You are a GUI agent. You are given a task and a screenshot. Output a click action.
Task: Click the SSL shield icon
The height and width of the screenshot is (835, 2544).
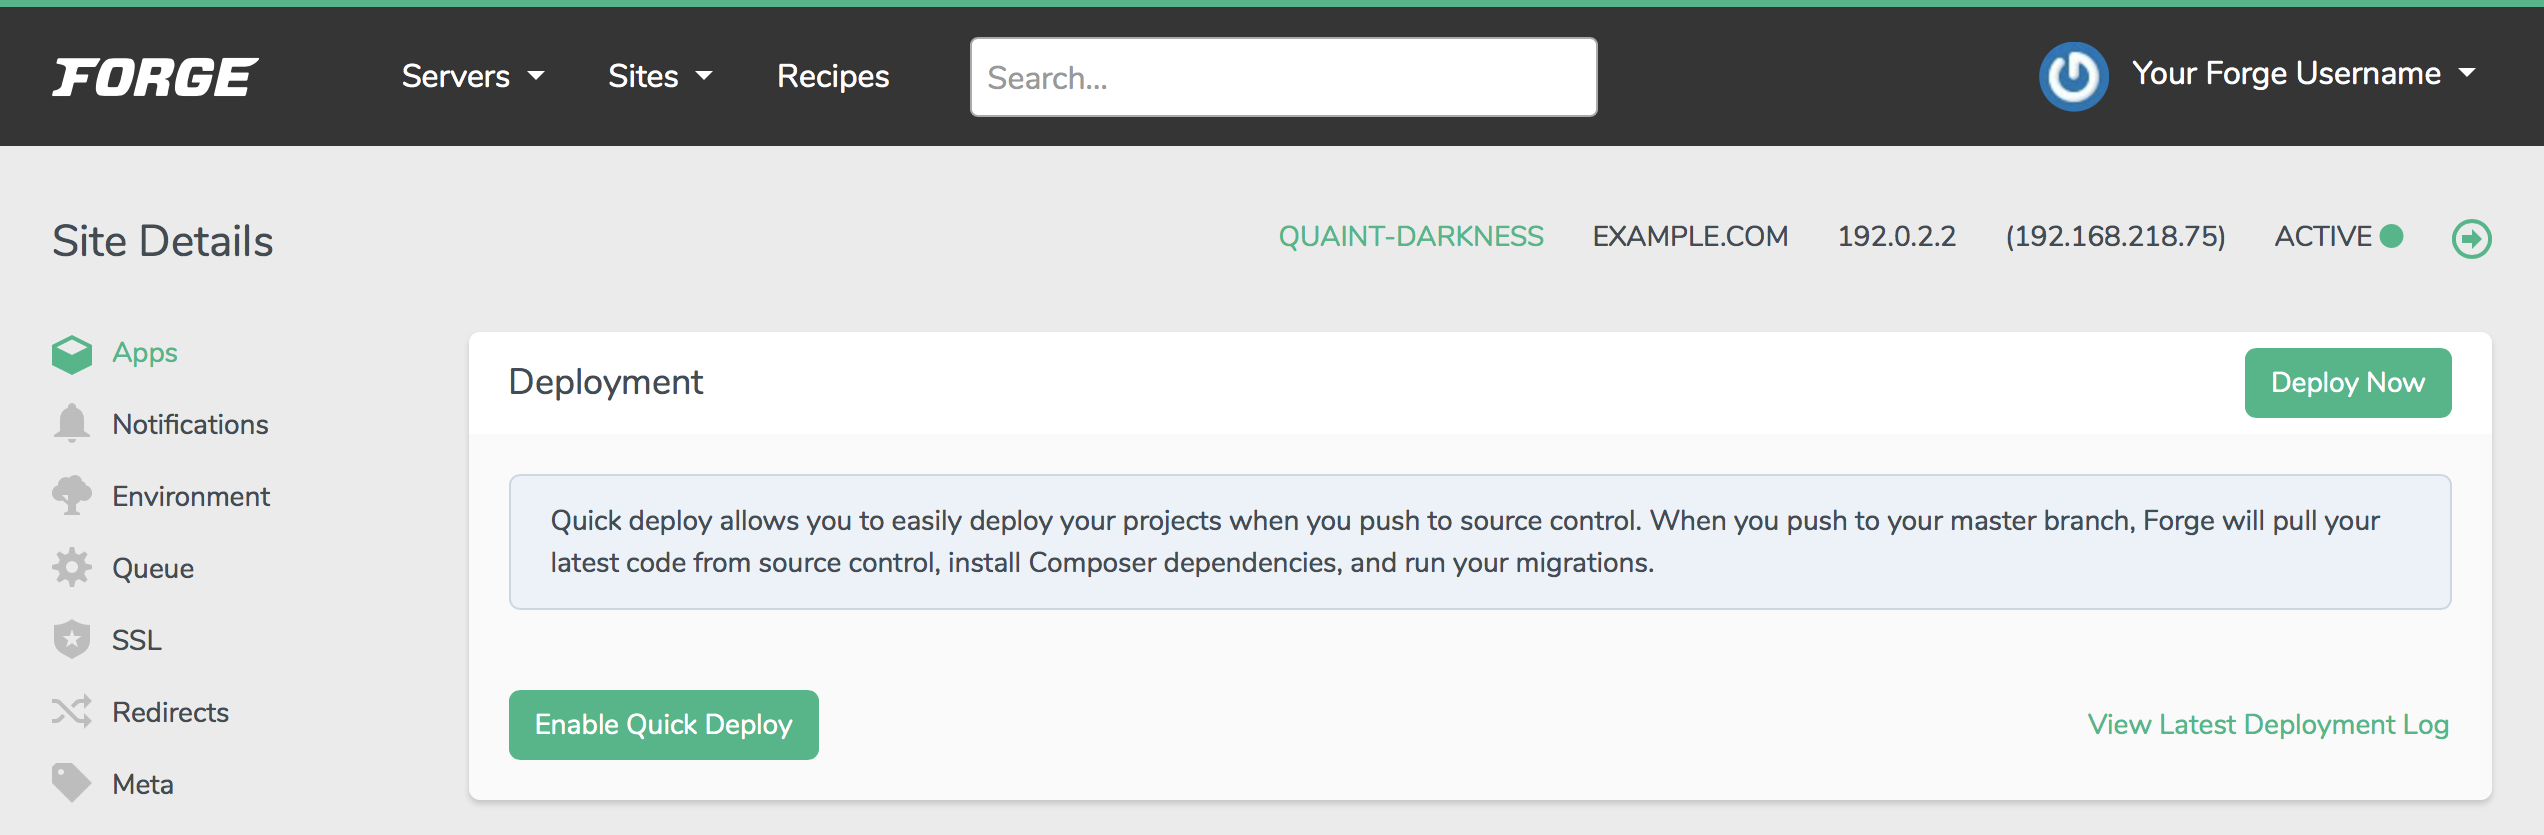tap(72, 640)
